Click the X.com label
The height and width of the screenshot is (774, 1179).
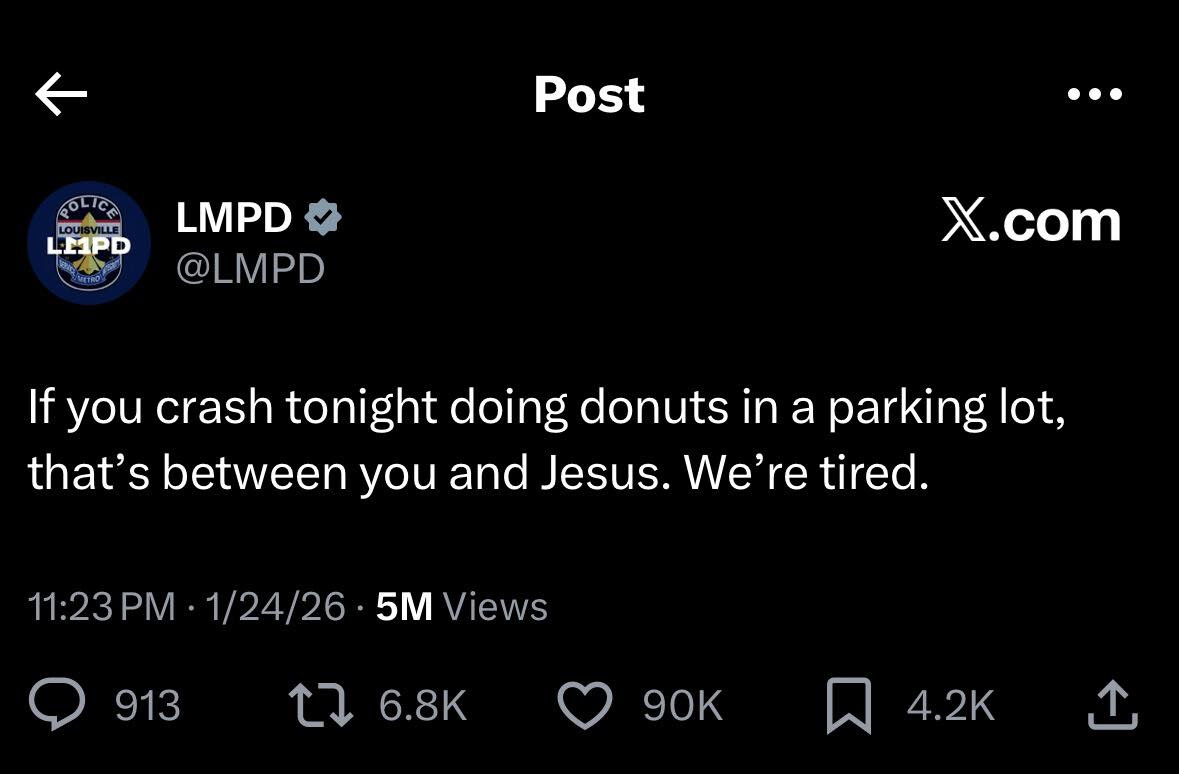click(x=1031, y=221)
